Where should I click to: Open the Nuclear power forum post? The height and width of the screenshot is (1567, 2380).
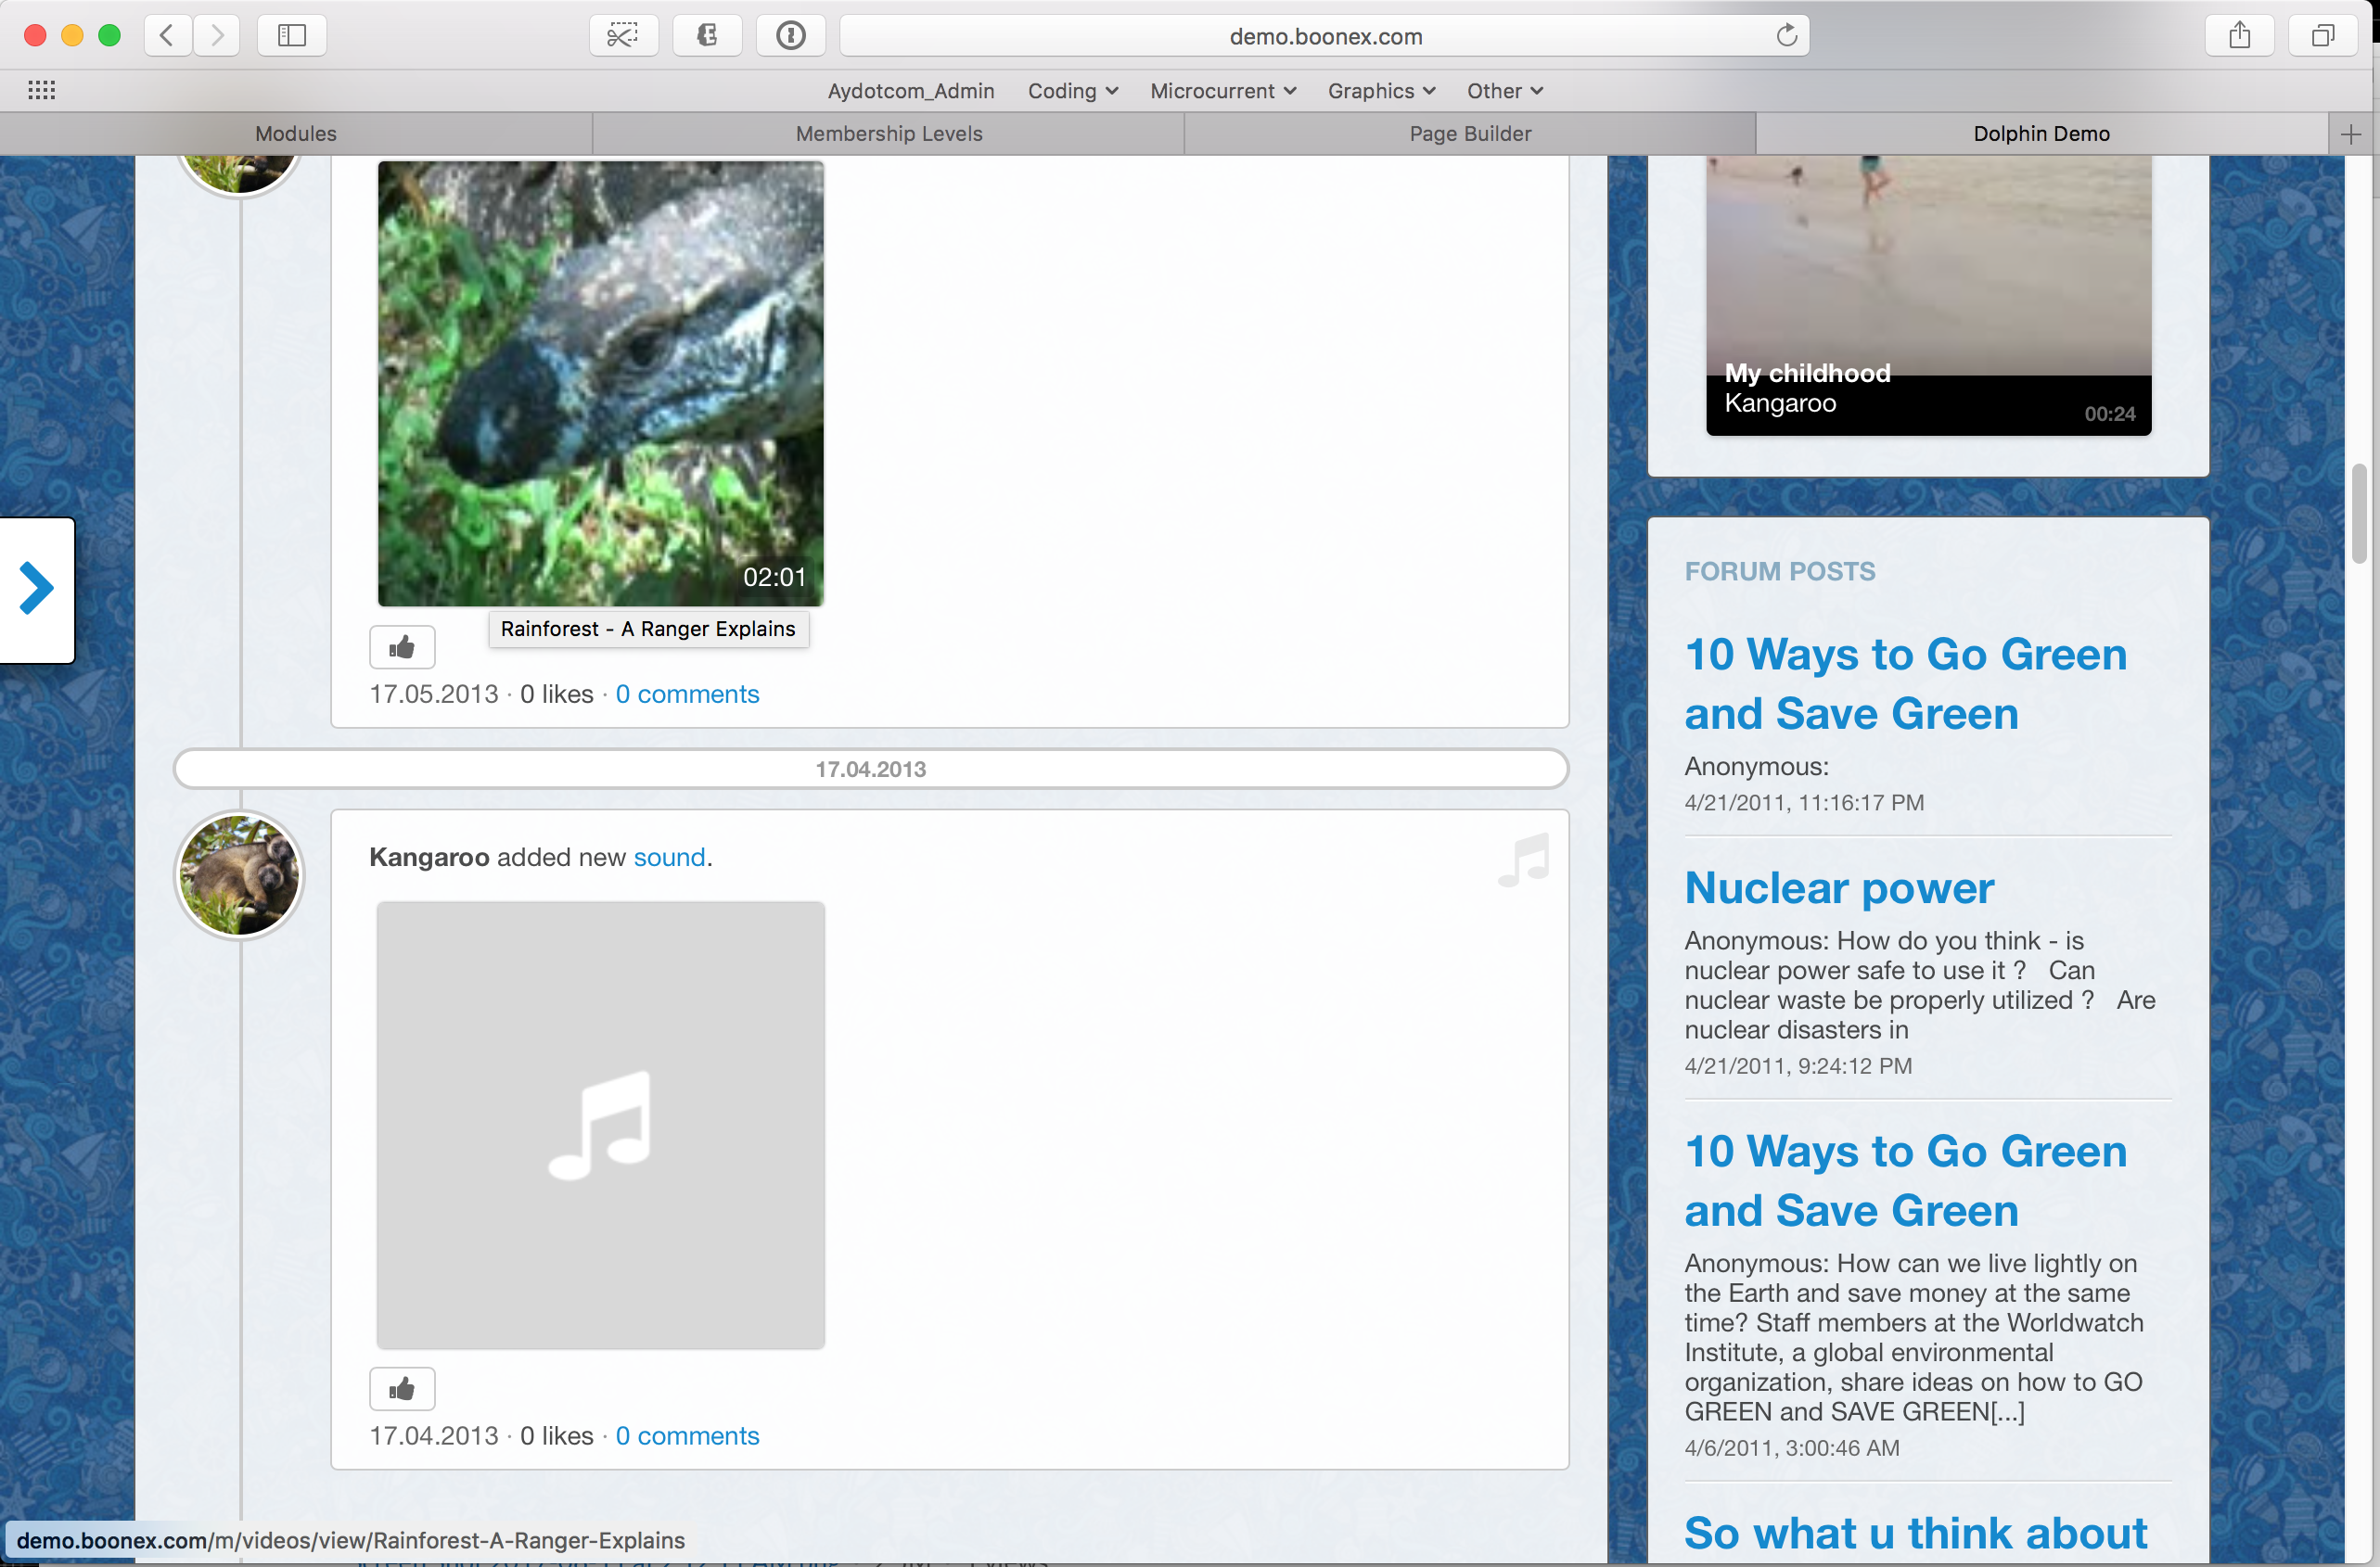click(1838, 888)
